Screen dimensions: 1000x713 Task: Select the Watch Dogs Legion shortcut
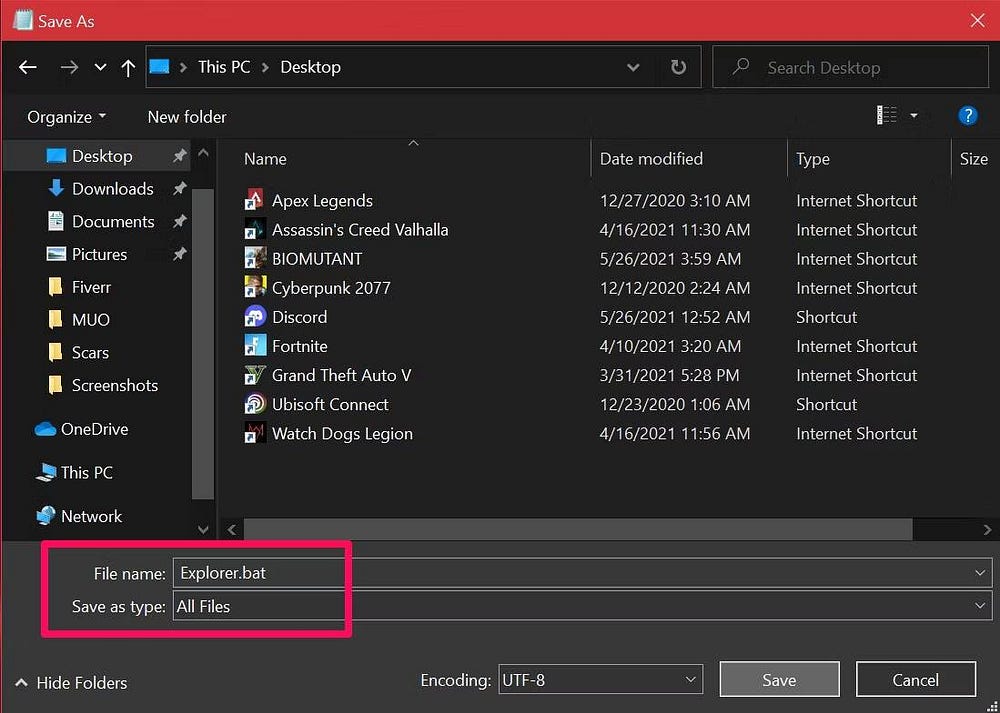342,433
